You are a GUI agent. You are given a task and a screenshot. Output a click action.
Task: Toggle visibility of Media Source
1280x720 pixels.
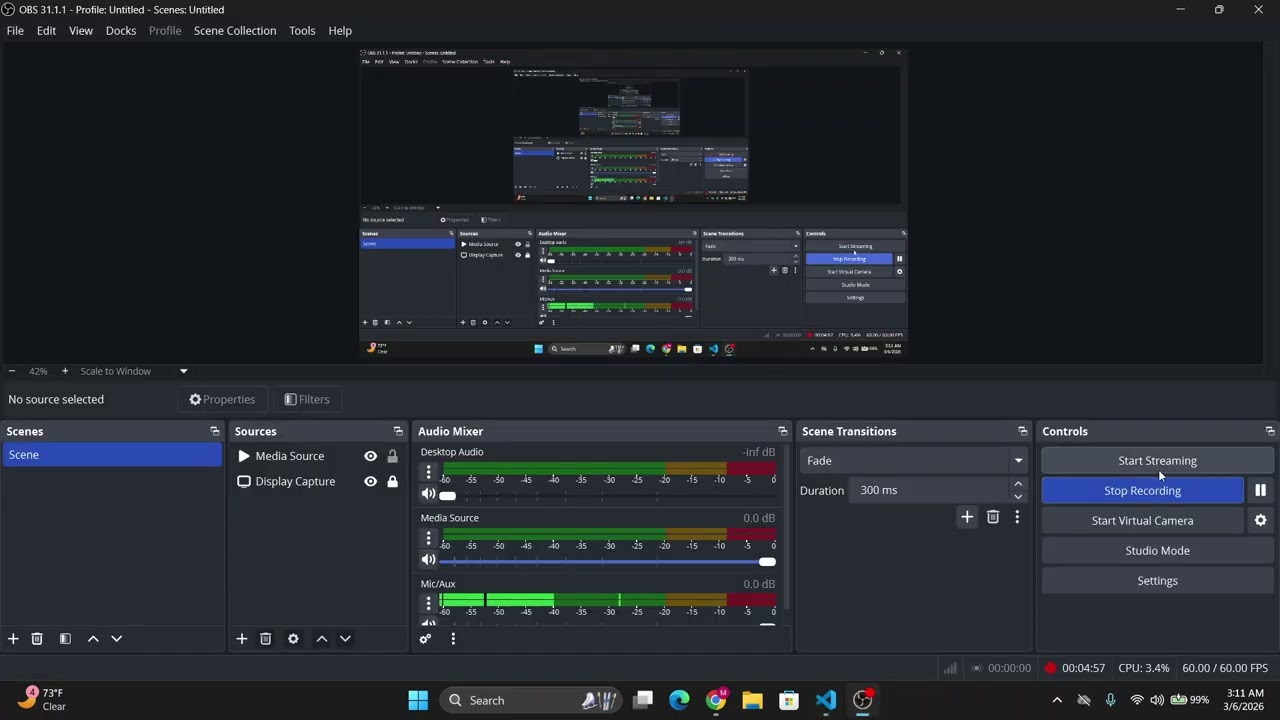370,456
